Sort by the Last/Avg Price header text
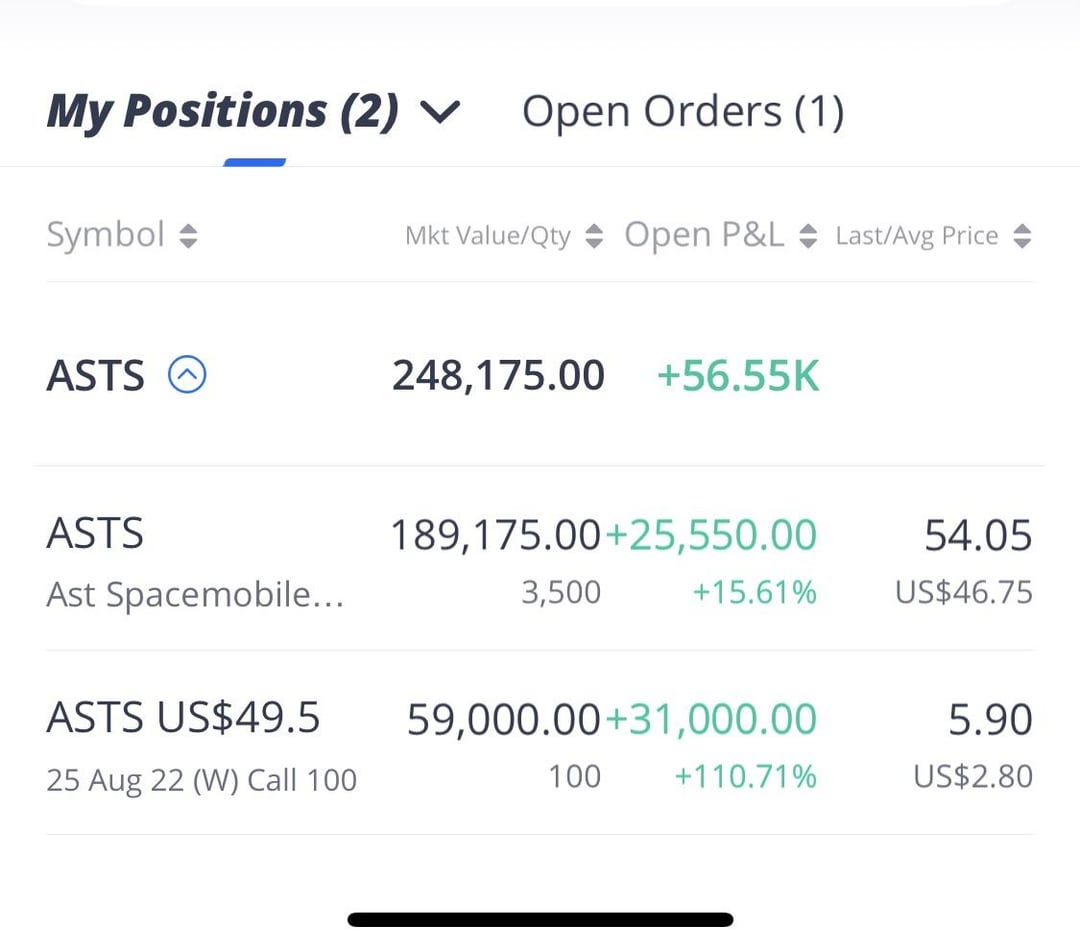 coord(917,236)
